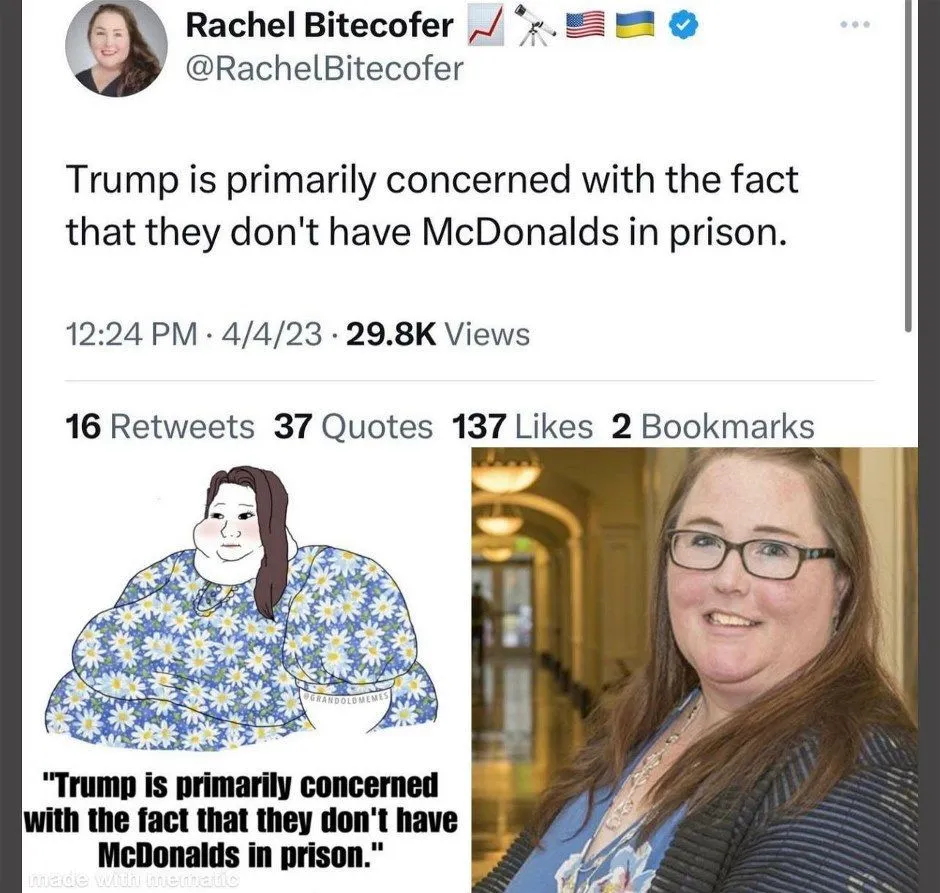Open the photo of woman with glasses
The width and height of the screenshot is (940, 893).
[695, 669]
